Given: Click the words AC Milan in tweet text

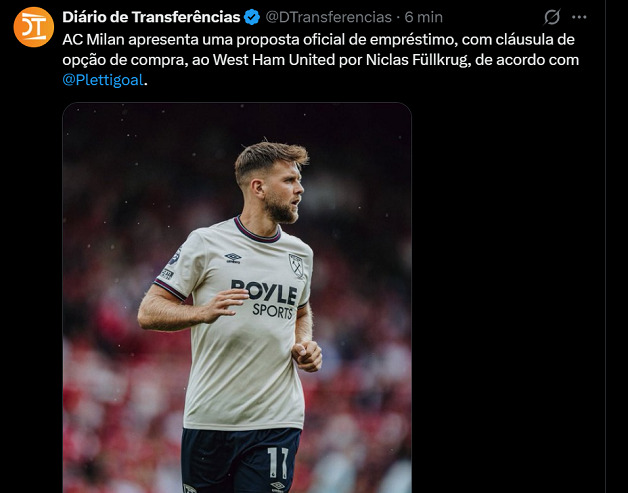Looking at the screenshot, I should (x=93, y=40).
